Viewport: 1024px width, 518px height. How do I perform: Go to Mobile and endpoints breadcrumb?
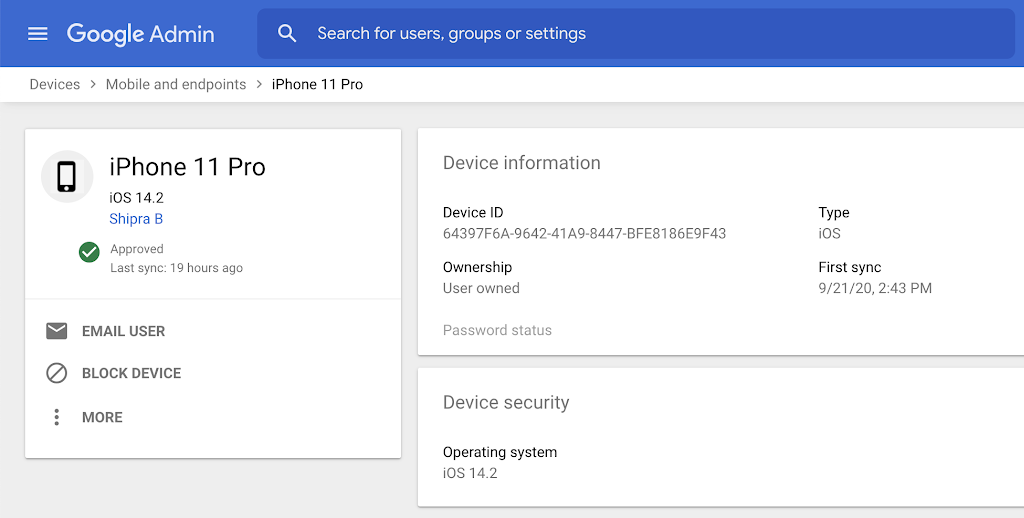click(176, 84)
